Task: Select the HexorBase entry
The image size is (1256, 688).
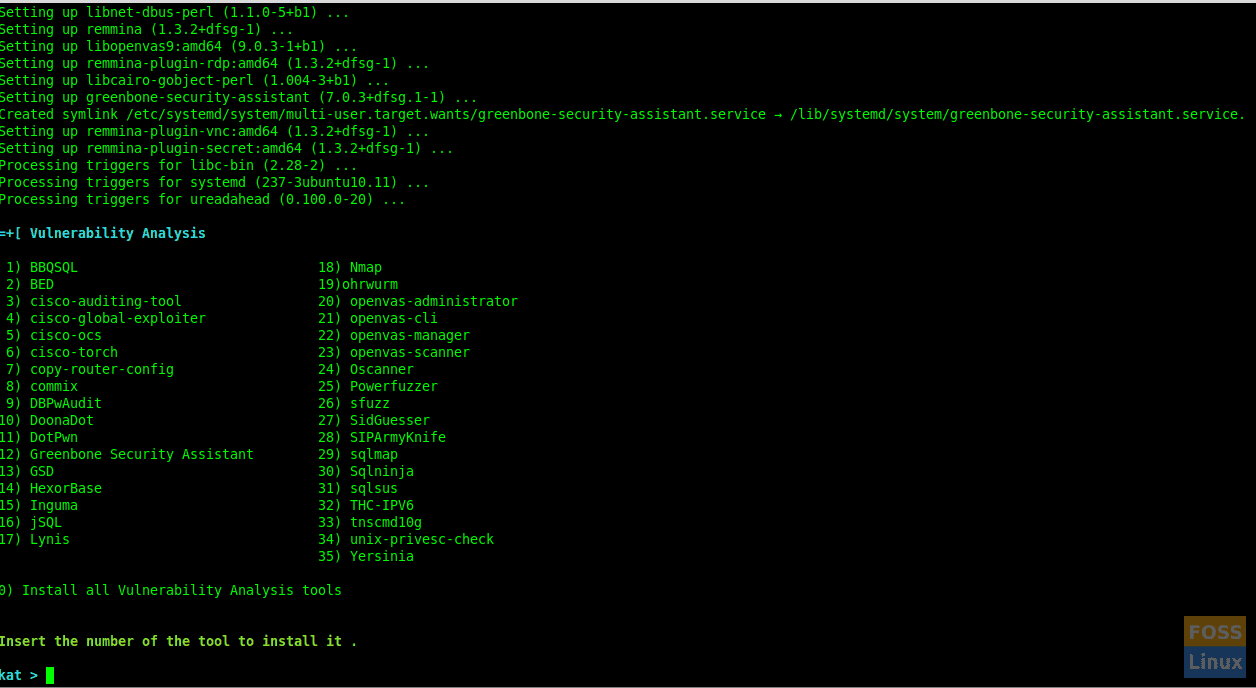Action: [65, 488]
